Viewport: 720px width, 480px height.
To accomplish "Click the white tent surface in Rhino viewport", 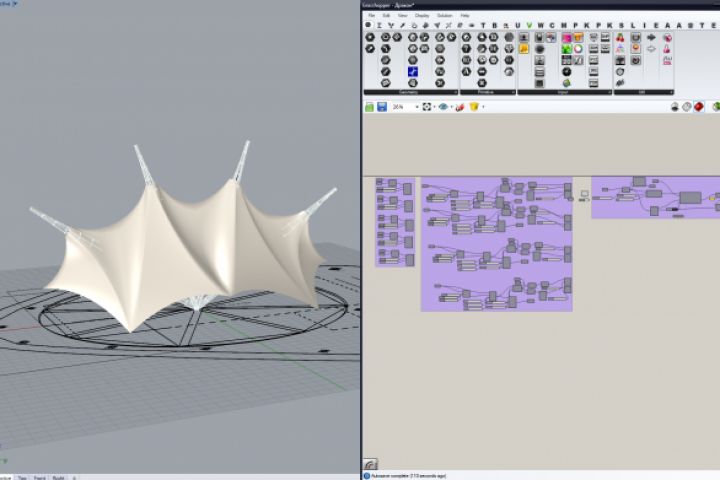I will (x=184, y=248).
